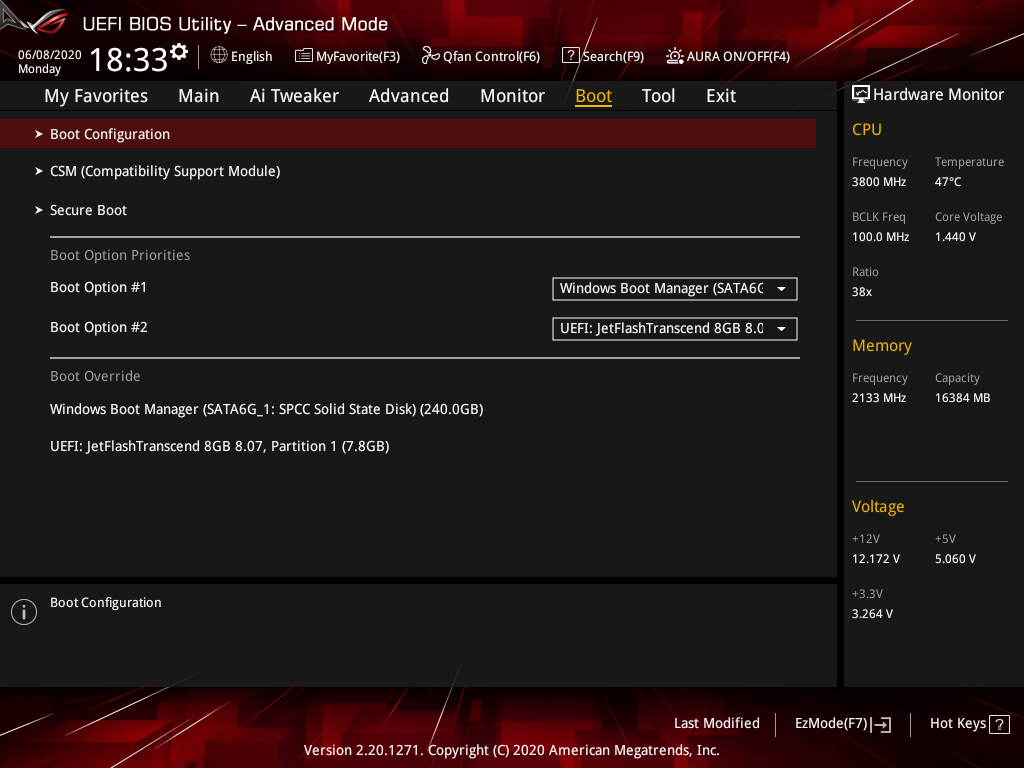The width and height of the screenshot is (1024, 768).
Task: Click the info icon in help panel
Action: [24, 612]
